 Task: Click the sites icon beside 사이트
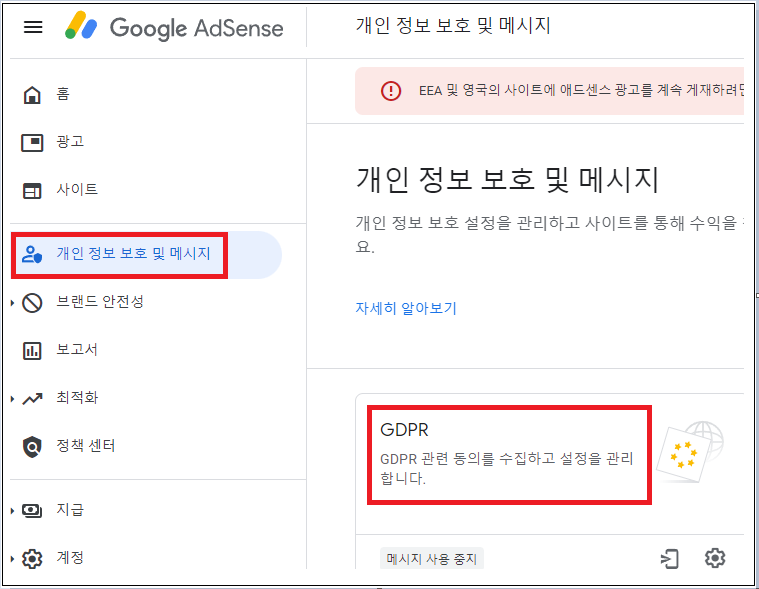pyautogui.click(x=32, y=191)
